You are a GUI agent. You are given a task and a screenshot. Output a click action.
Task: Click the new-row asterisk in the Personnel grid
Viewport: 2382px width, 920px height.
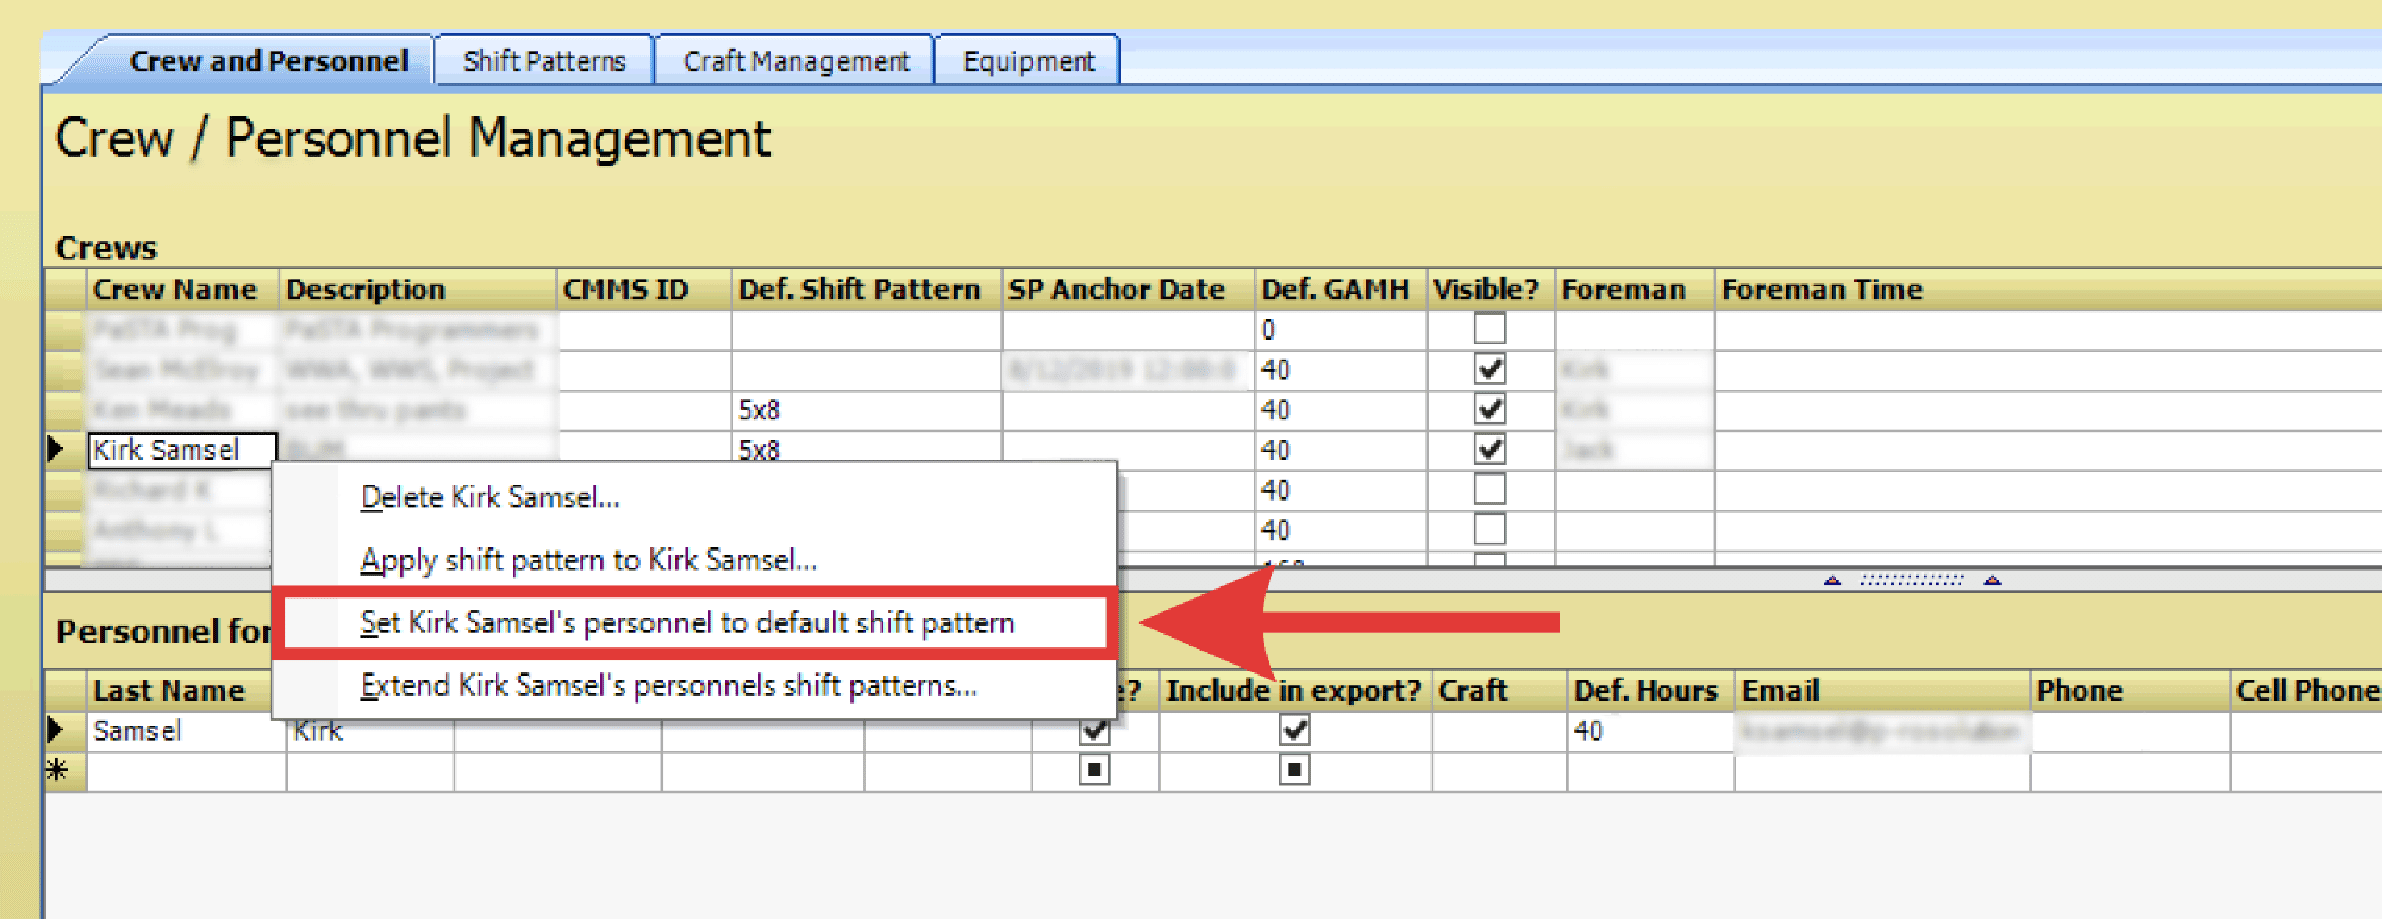click(58, 771)
